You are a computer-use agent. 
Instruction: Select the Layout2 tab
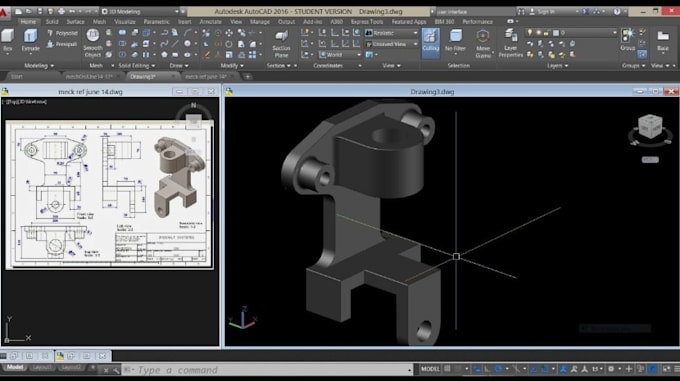click(71, 368)
